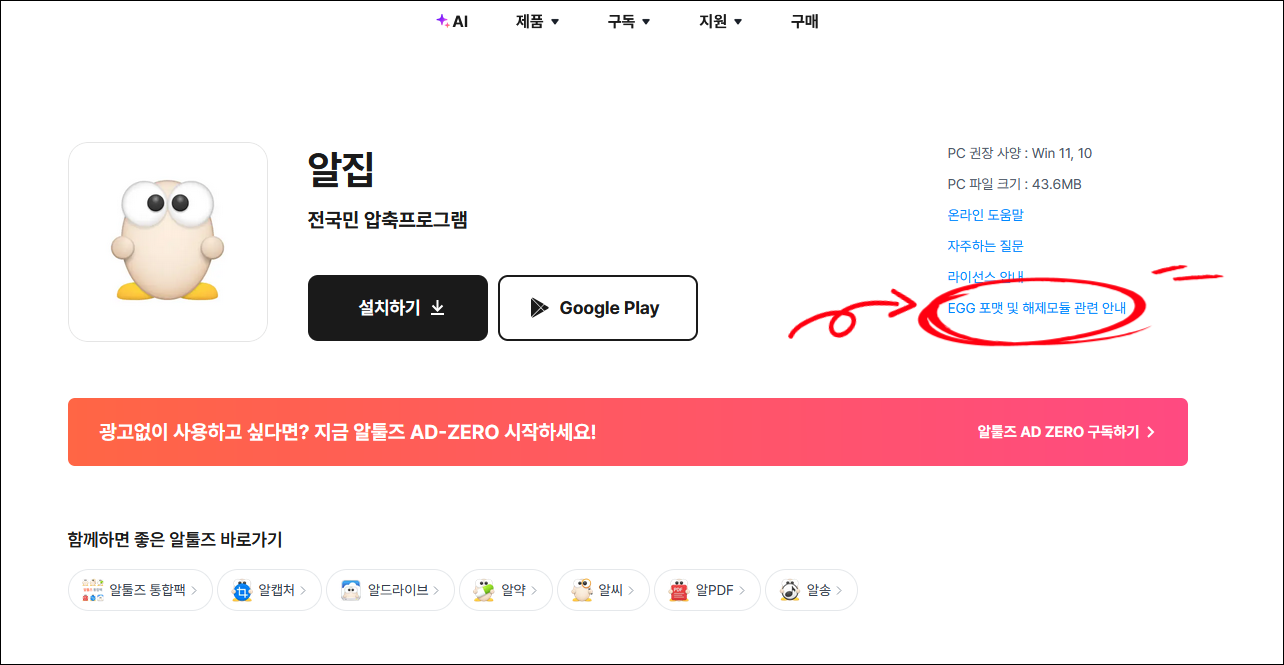
Task: Click the chevron in 알캡처 chip
Action: 304,591
